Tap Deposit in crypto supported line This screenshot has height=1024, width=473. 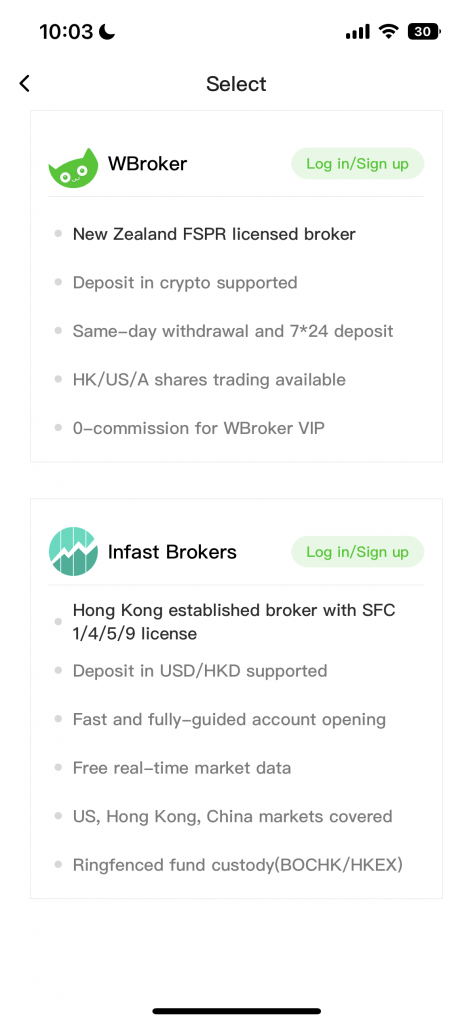coord(185,283)
